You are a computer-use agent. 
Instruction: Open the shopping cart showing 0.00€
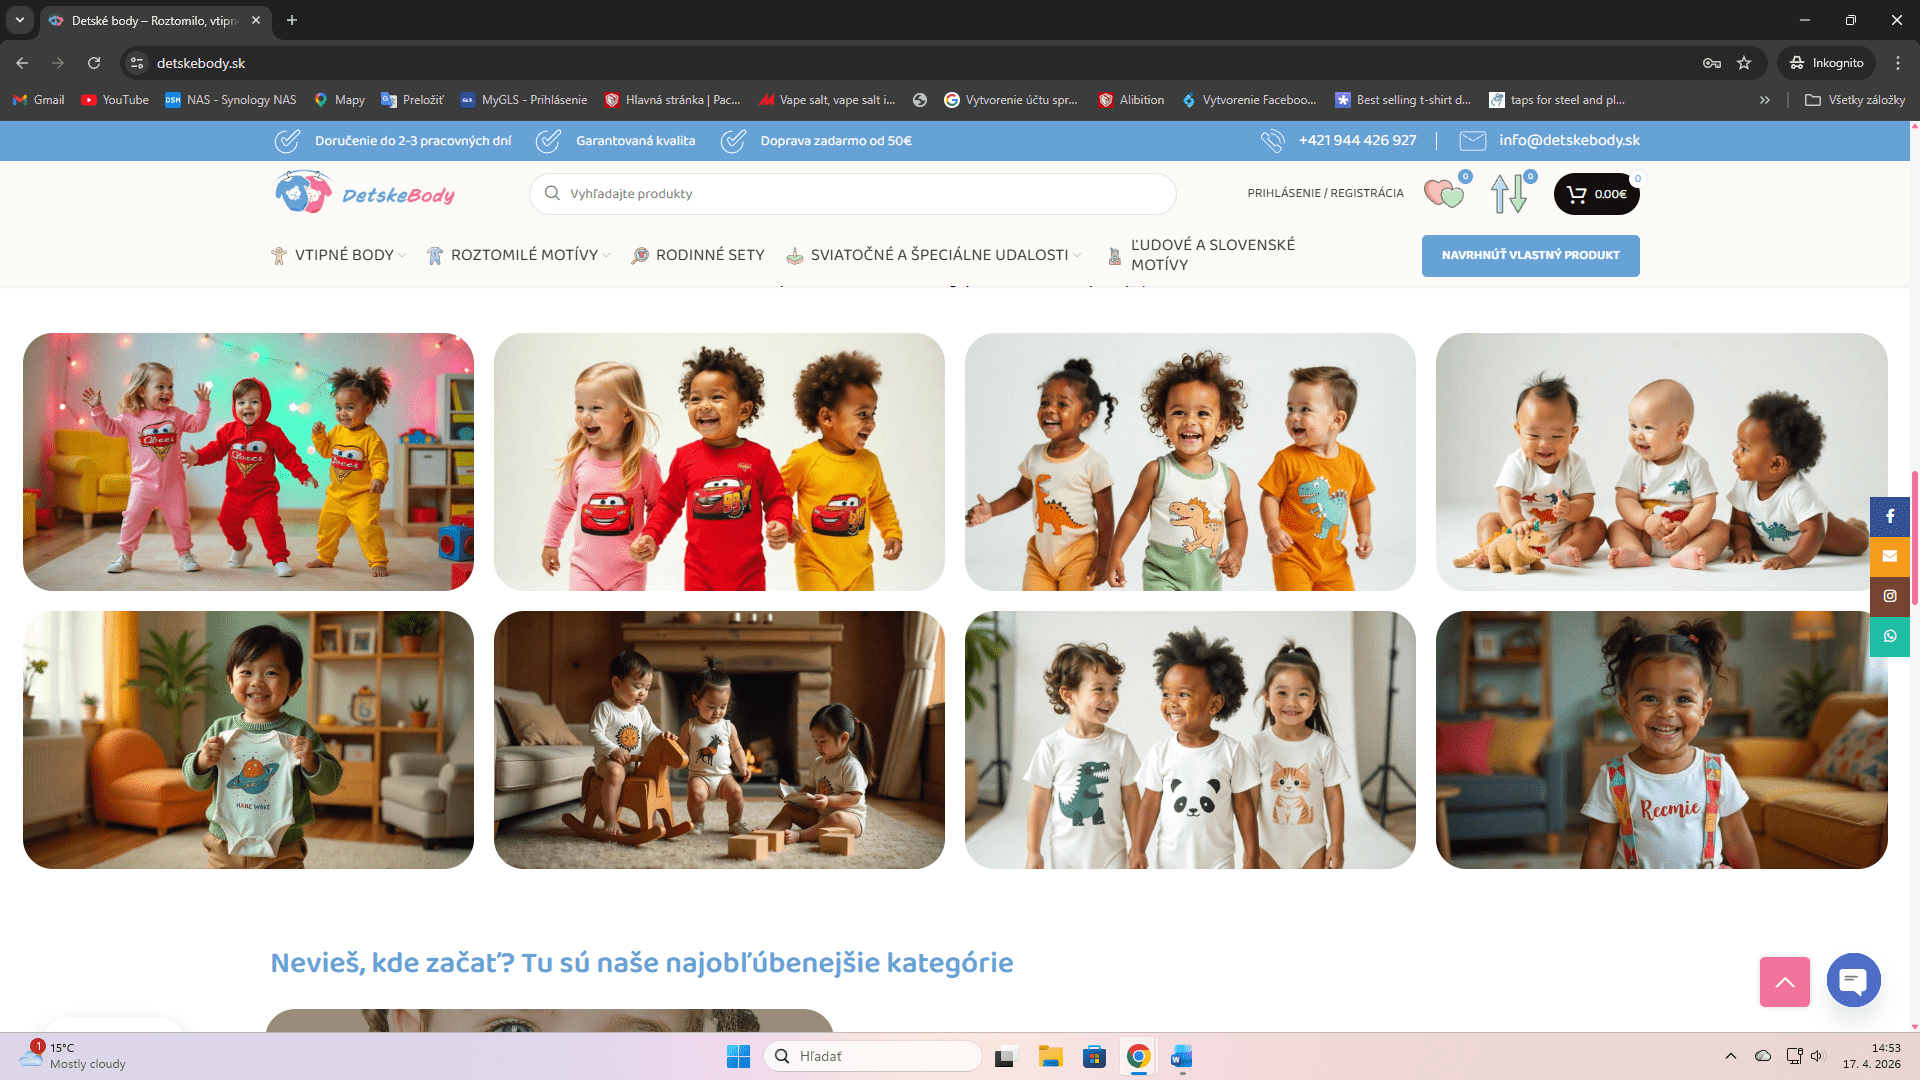click(1596, 194)
